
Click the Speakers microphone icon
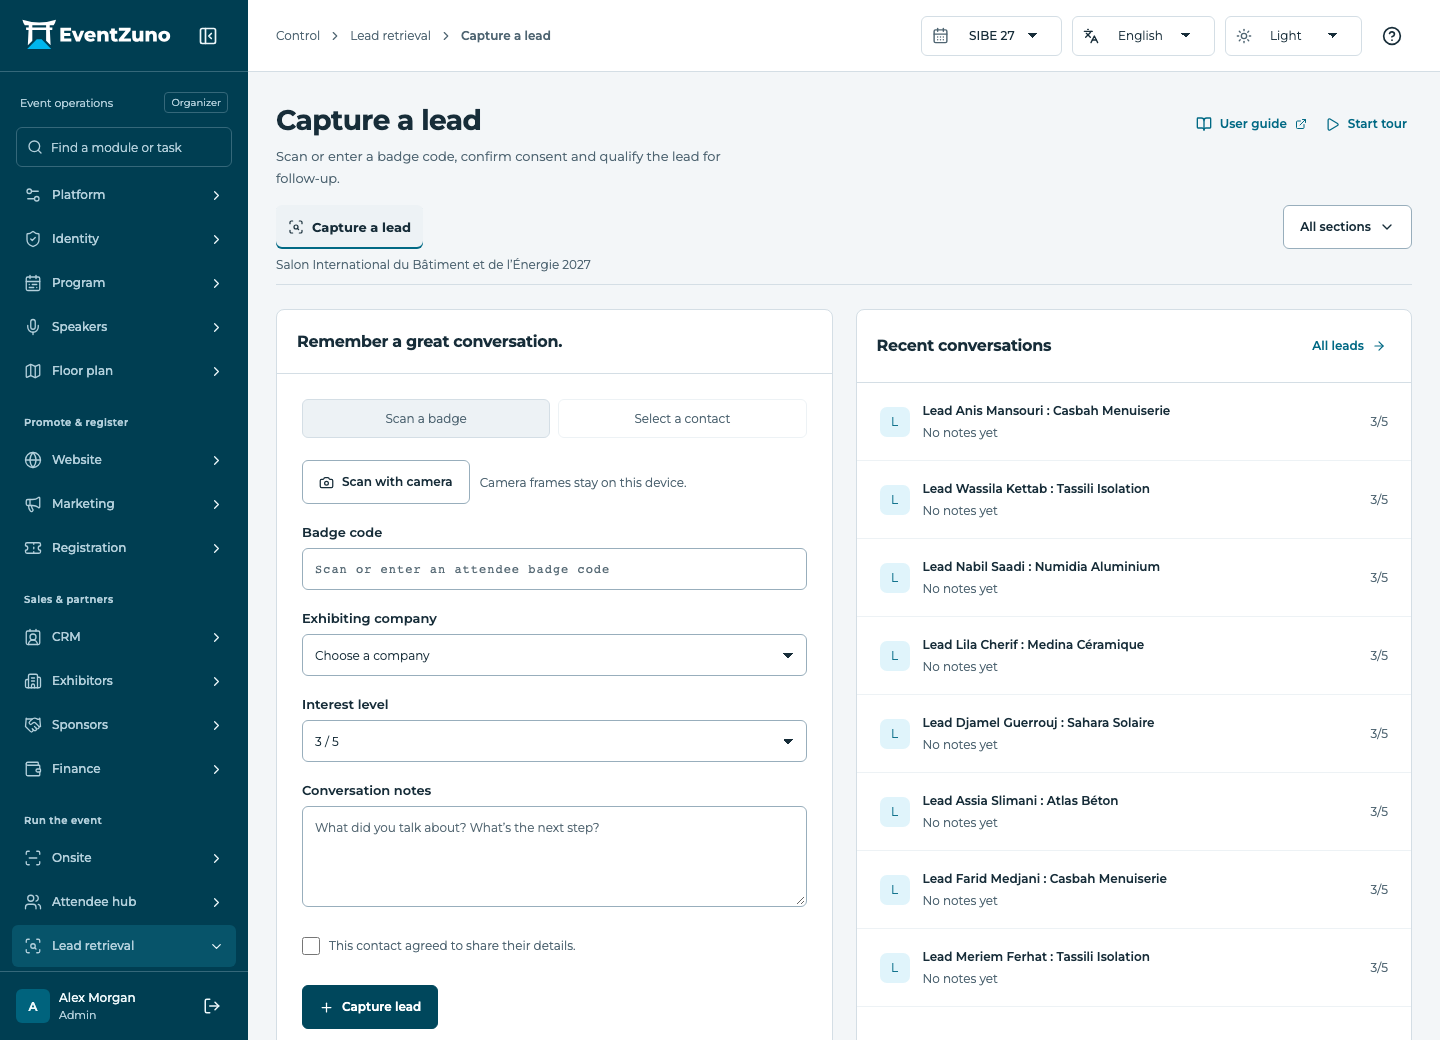coord(33,327)
